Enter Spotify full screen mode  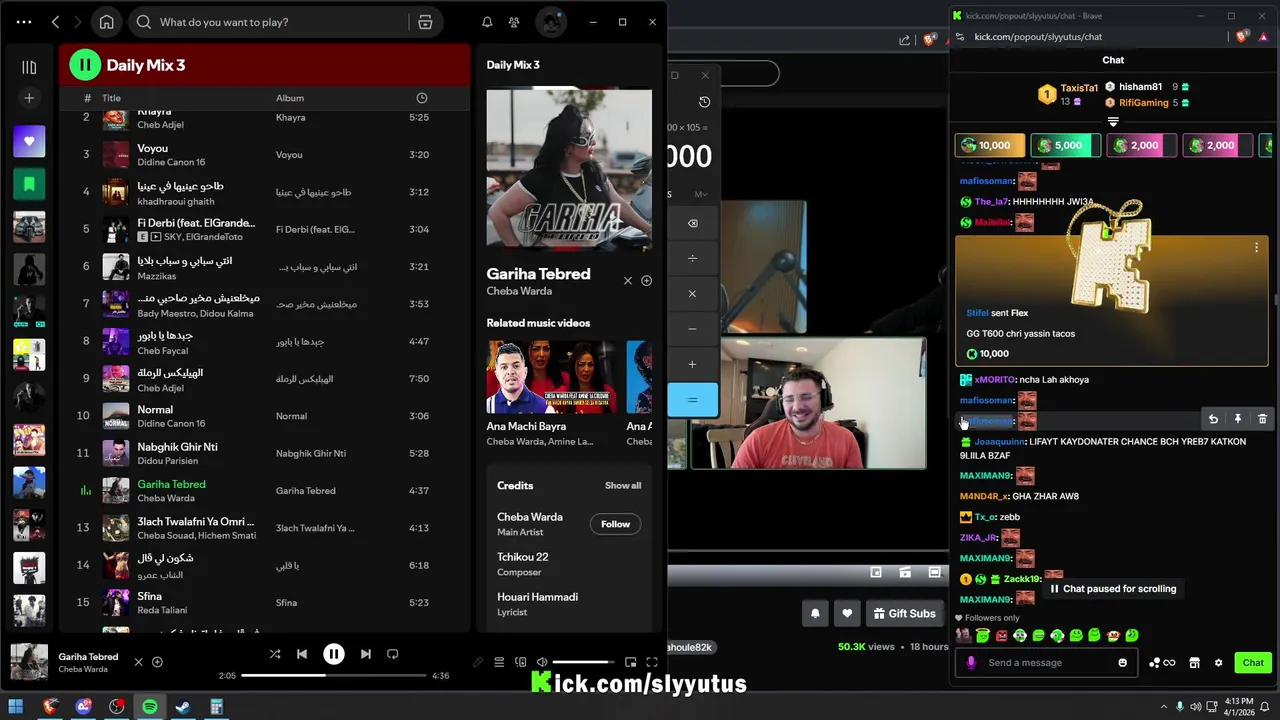click(x=652, y=662)
